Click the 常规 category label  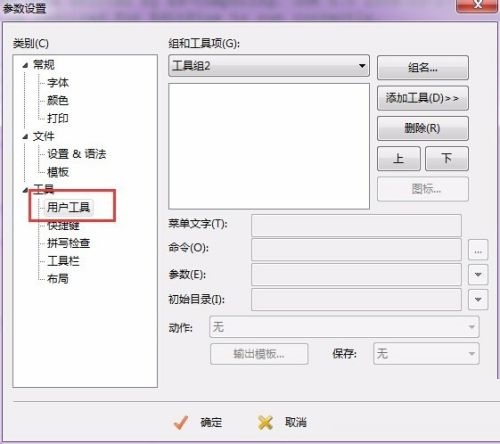click(x=44, y=65)
